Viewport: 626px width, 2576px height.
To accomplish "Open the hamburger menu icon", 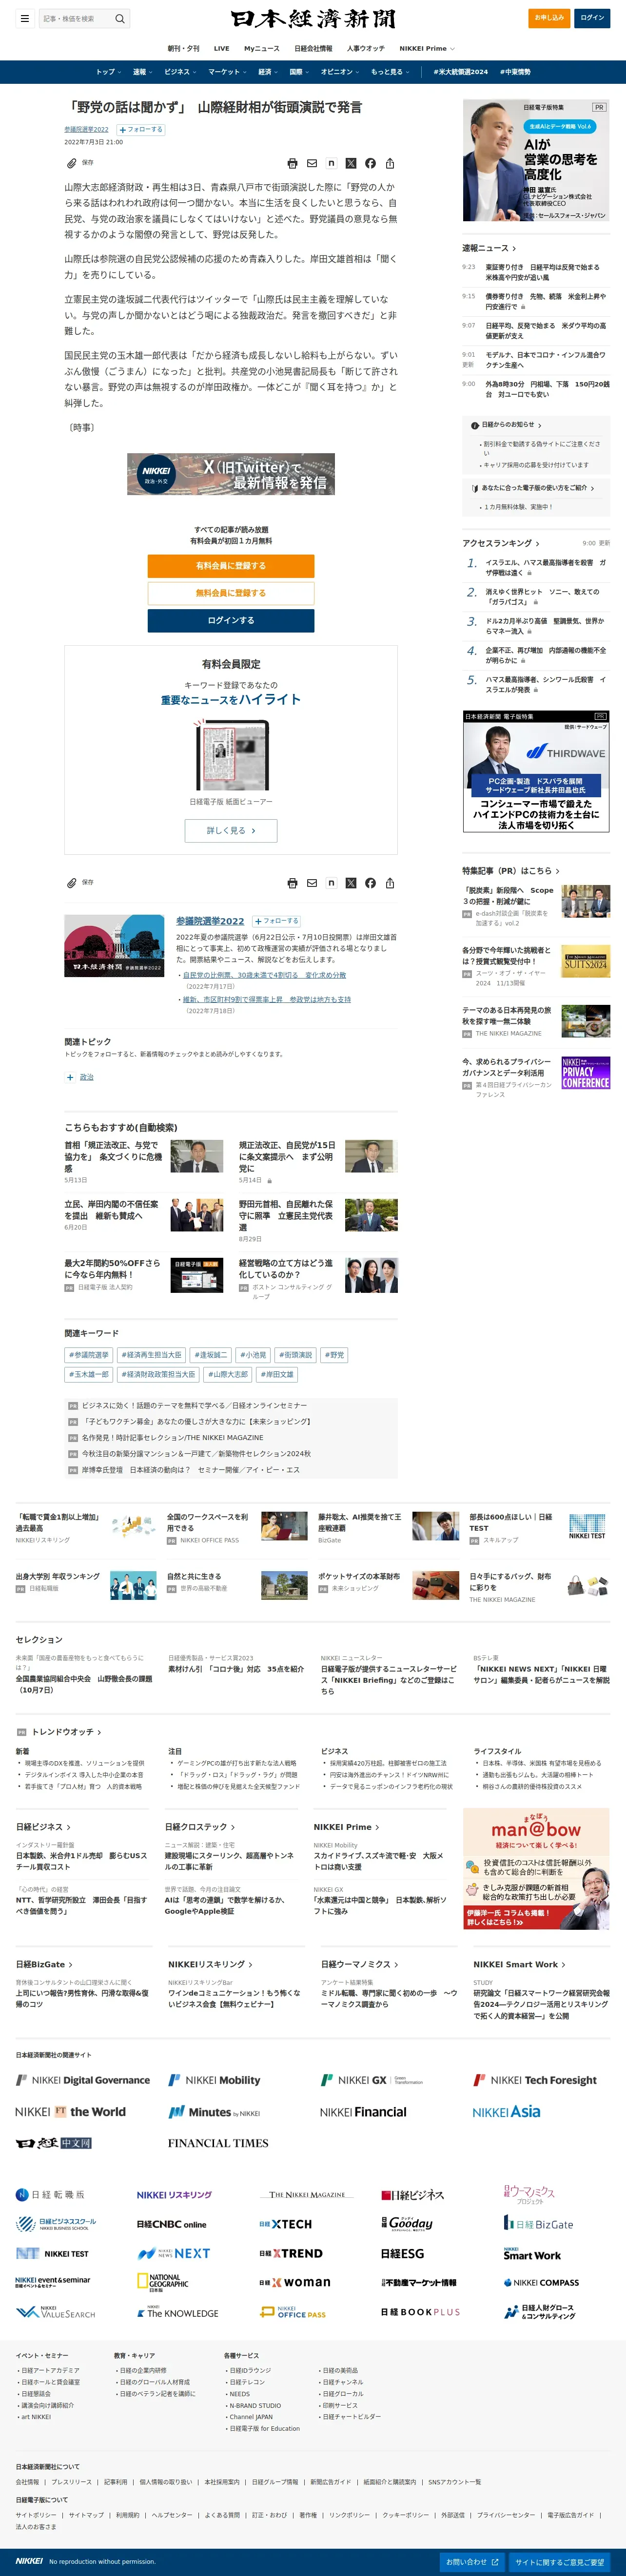I will pos(25,18).
